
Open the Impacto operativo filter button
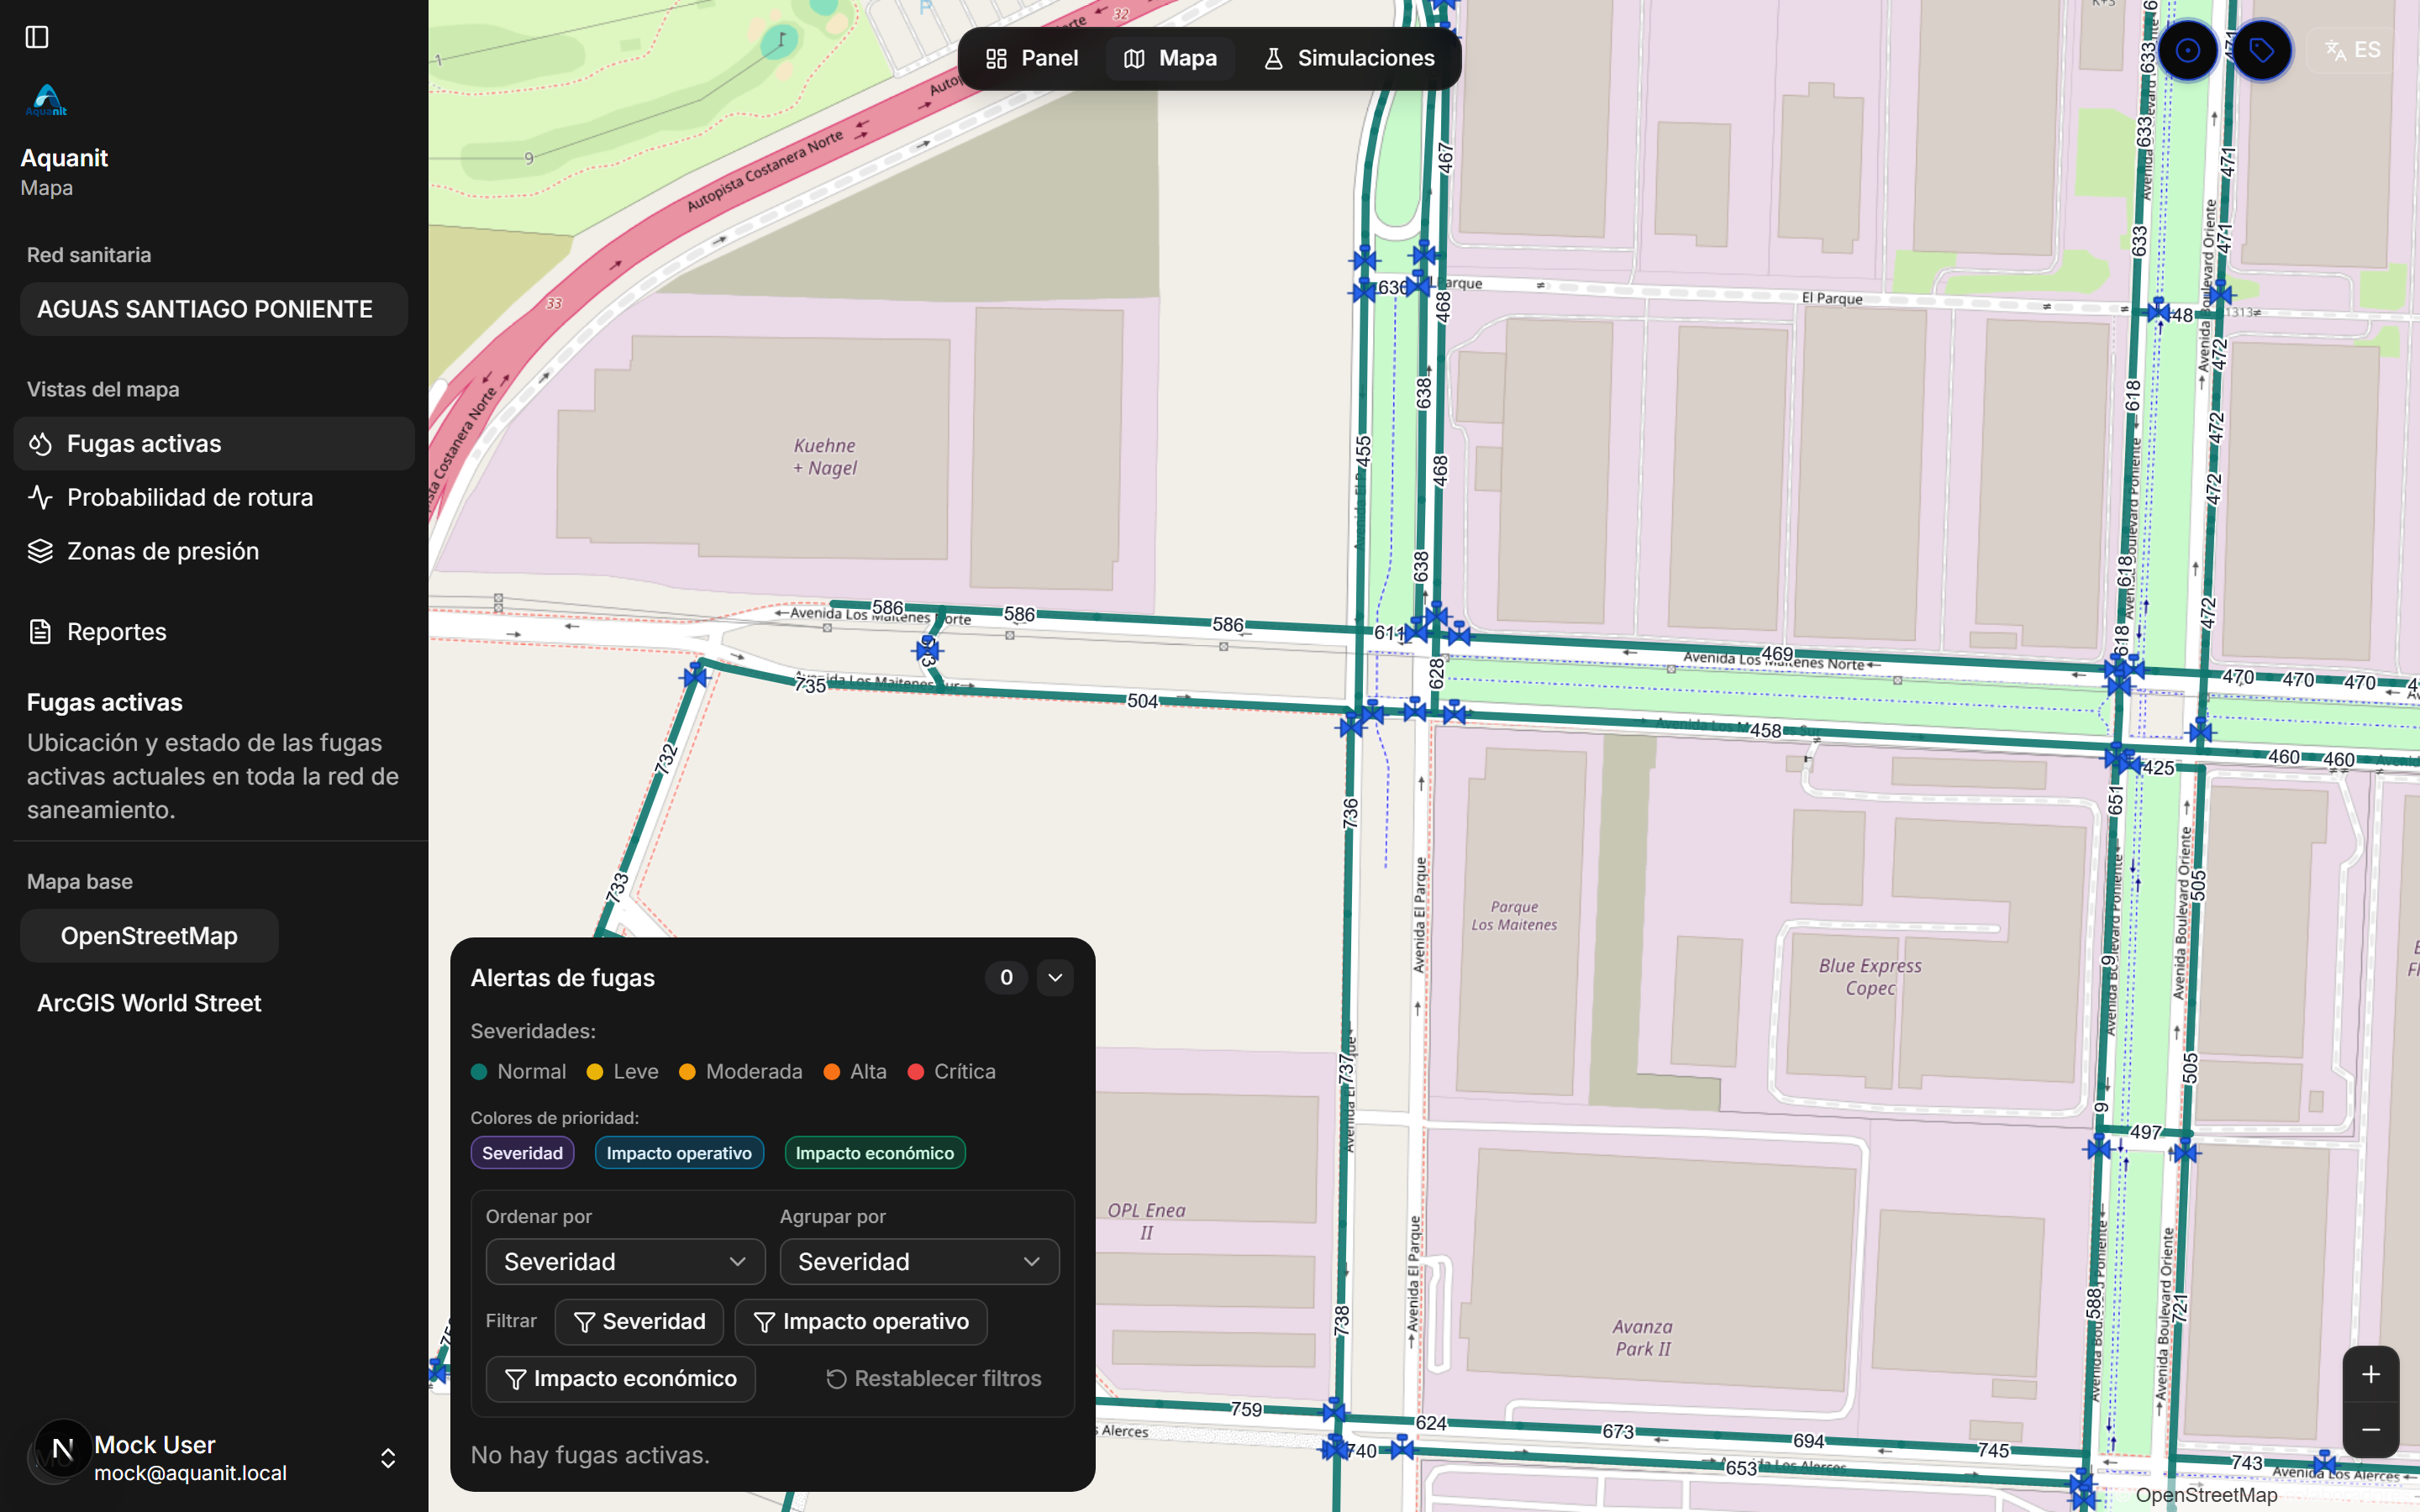(860, 1322)
